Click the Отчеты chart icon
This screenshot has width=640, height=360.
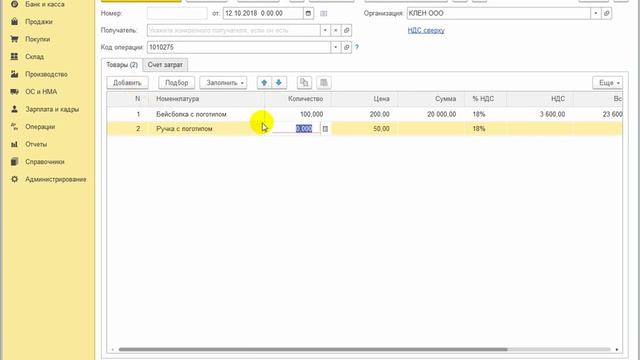coord(14,144)
